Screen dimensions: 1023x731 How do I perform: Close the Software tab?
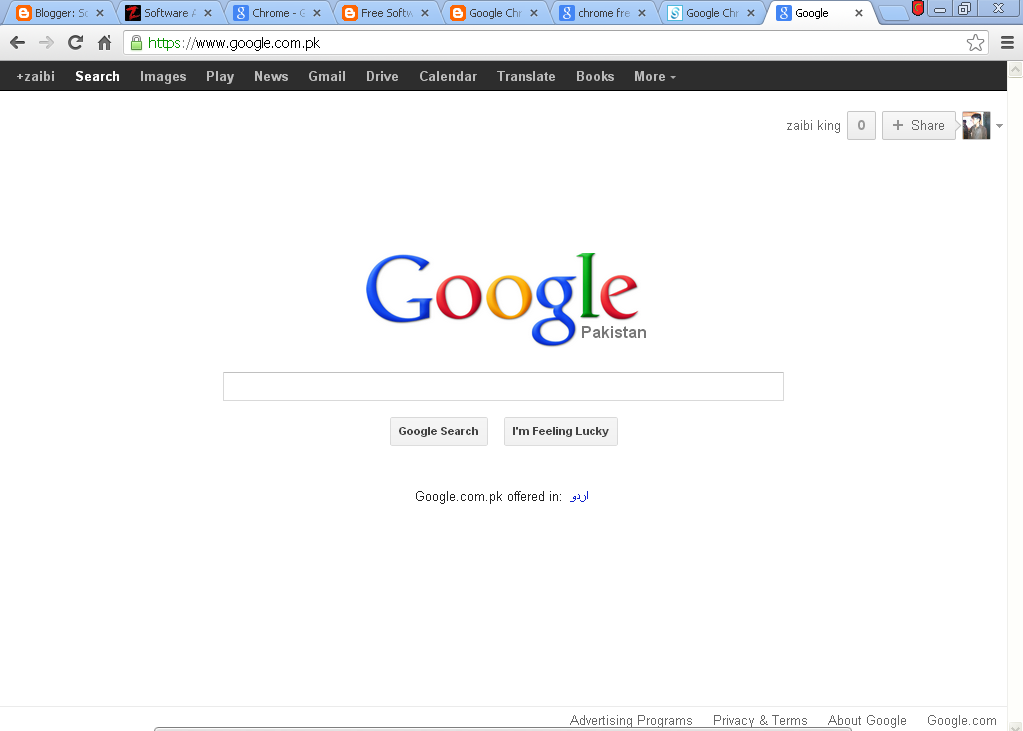(x=208, y=13)
